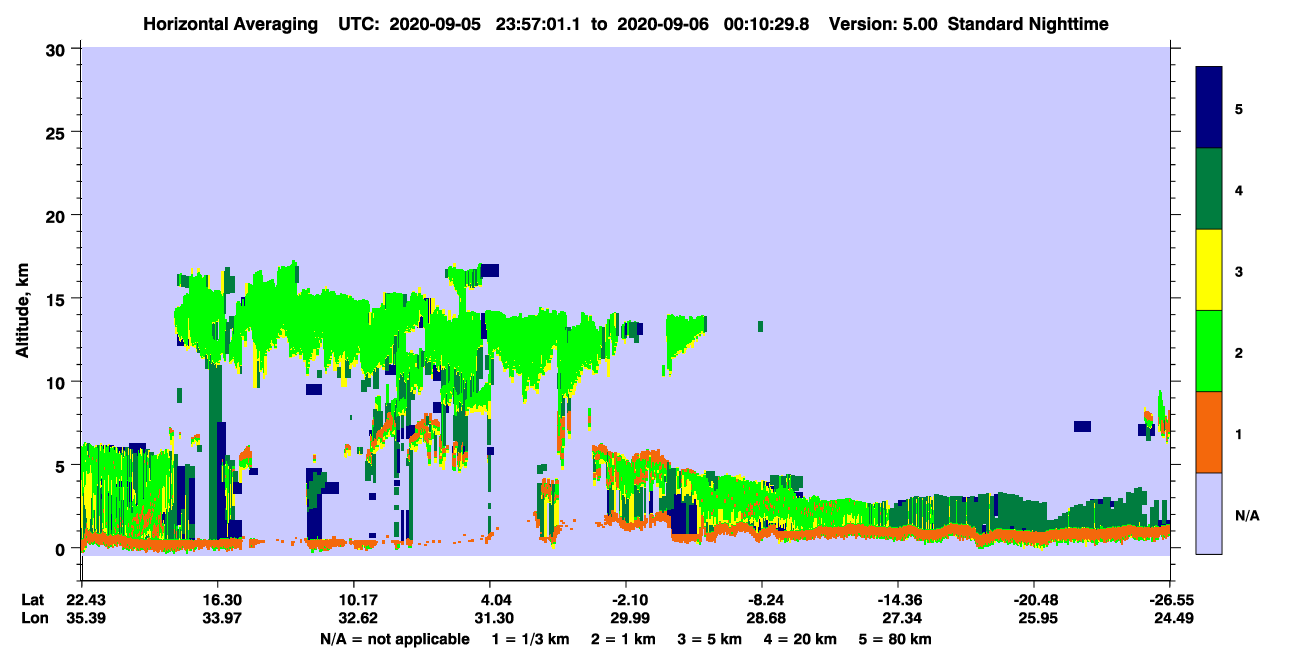
Task: Click the orange colorbar segment labeled 1
Action: [x=1209, y=432]
